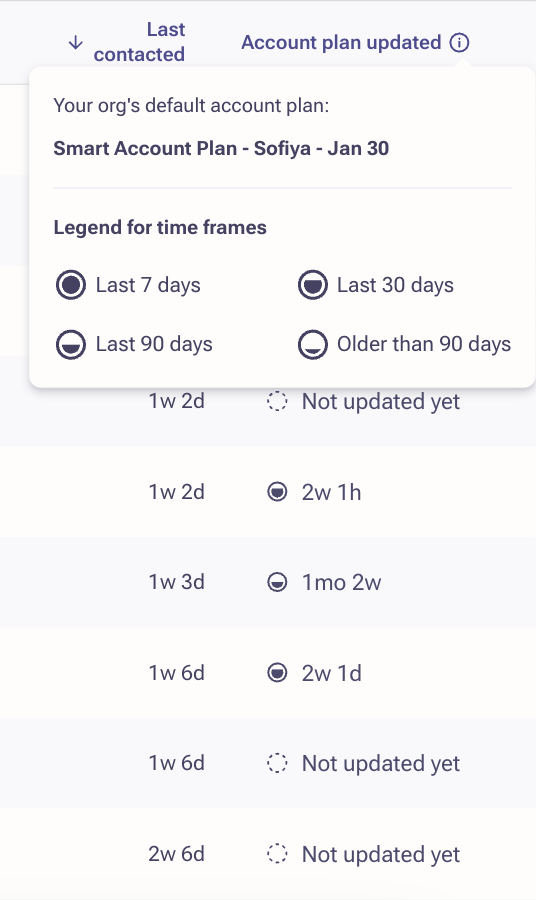
Task: Click the 2w 6d last contacted value
Action: click(x=177, y=854)
